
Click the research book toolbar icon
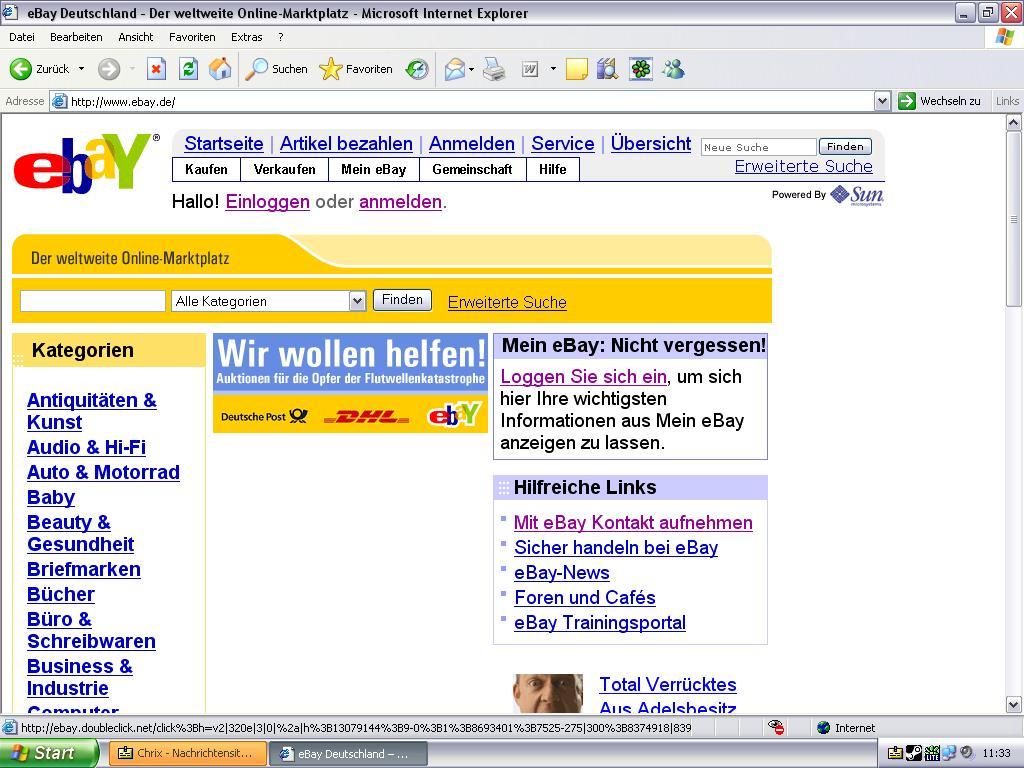point(607,69)
